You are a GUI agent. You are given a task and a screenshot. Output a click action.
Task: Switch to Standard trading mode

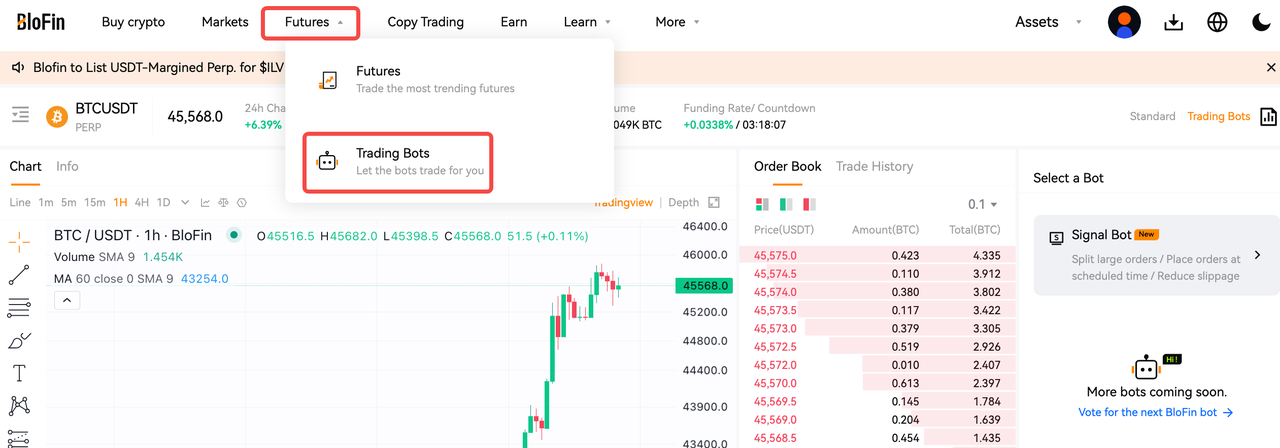[1152, 116]
